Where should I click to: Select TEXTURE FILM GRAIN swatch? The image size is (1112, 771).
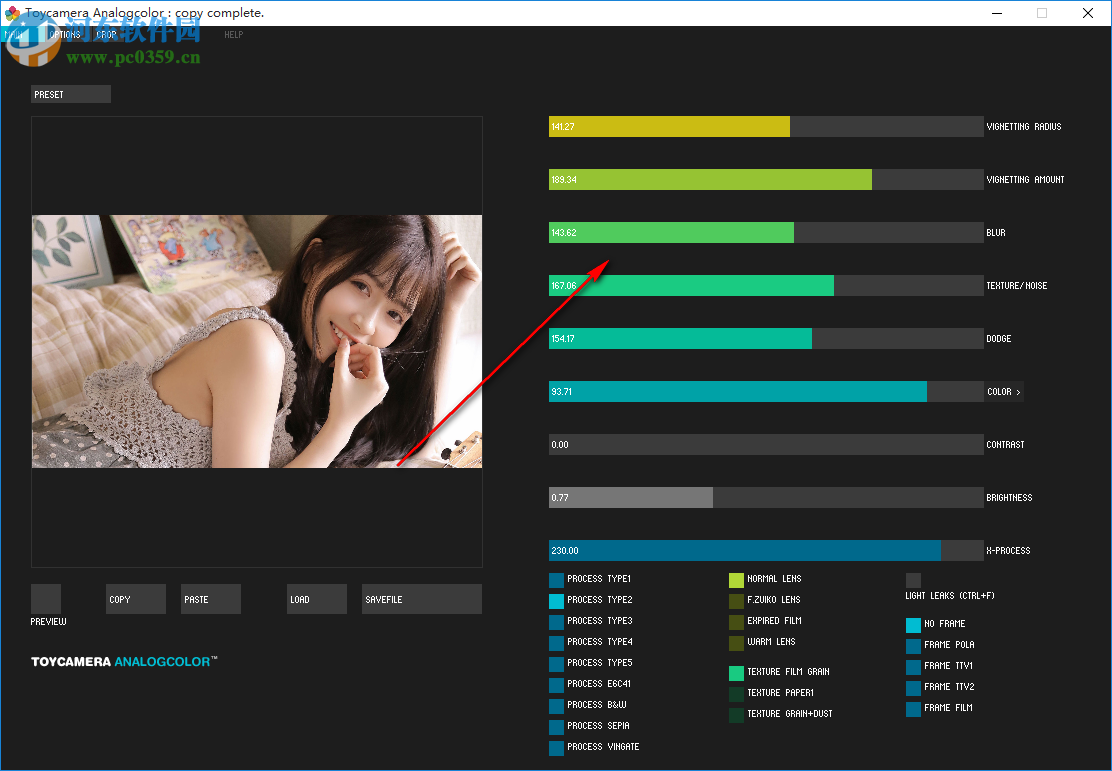(737, 673)
